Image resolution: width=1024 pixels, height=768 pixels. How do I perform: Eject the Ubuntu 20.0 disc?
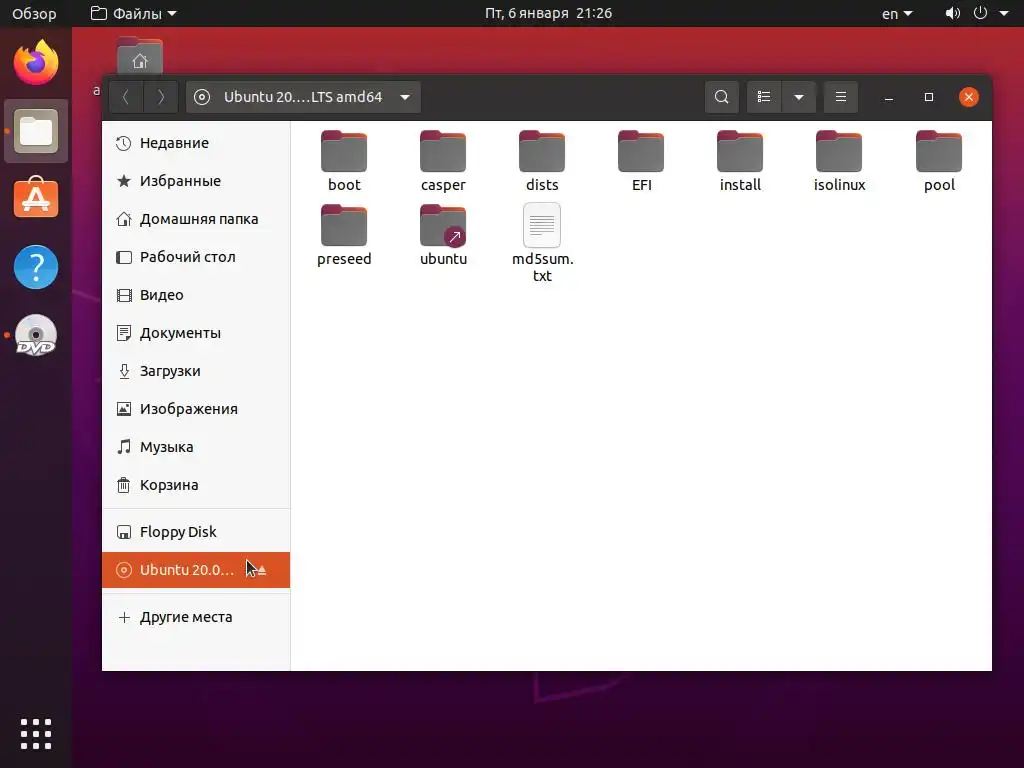click(261, 570)
